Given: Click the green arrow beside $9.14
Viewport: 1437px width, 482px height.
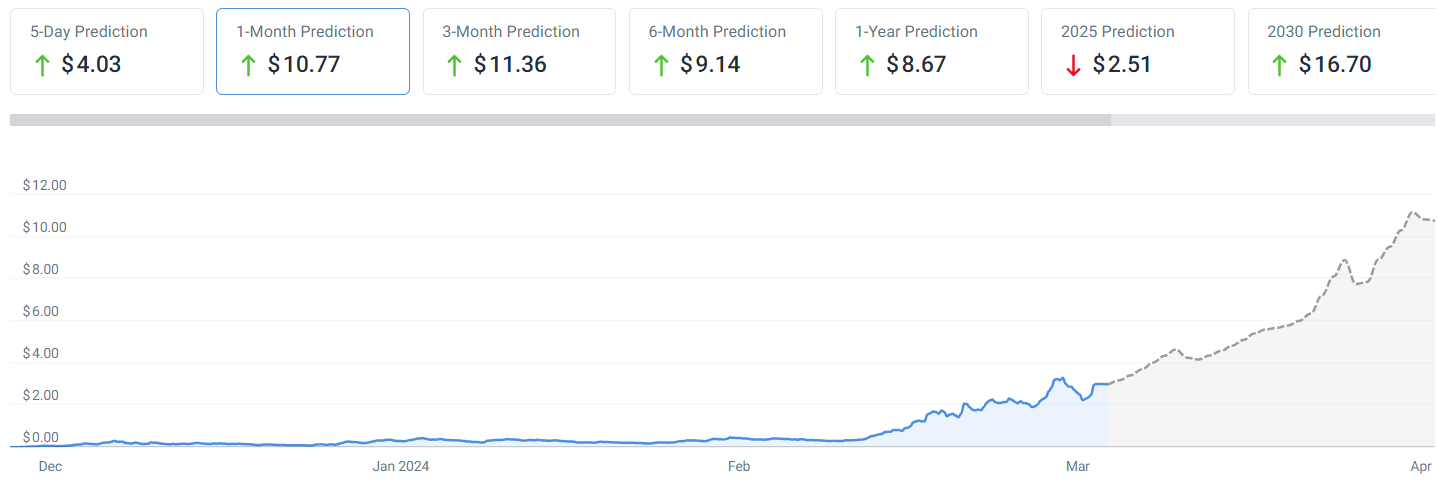Looking at the screenshot, I should click(660, 65).
